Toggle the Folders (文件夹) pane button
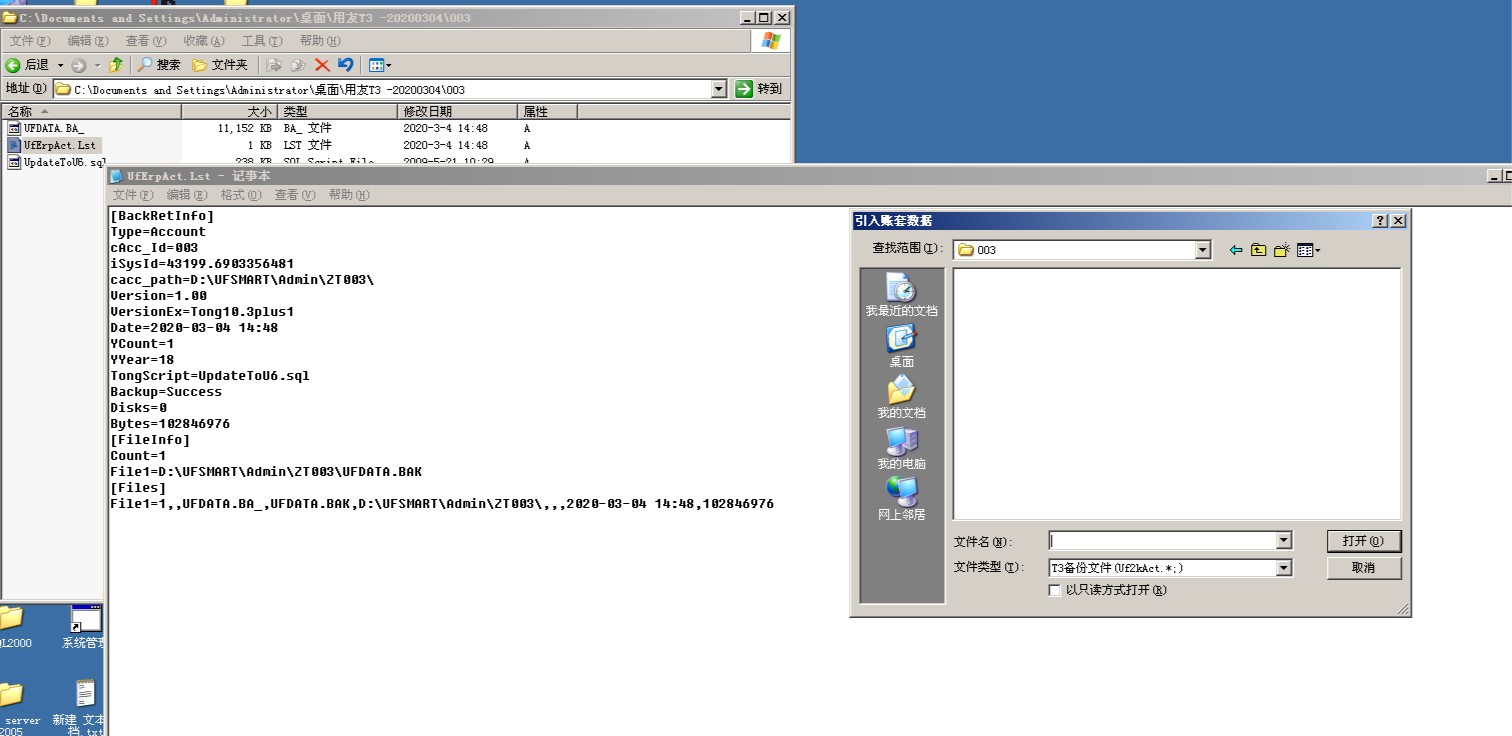The image size is (1512, 736). [x=219, y=65]
